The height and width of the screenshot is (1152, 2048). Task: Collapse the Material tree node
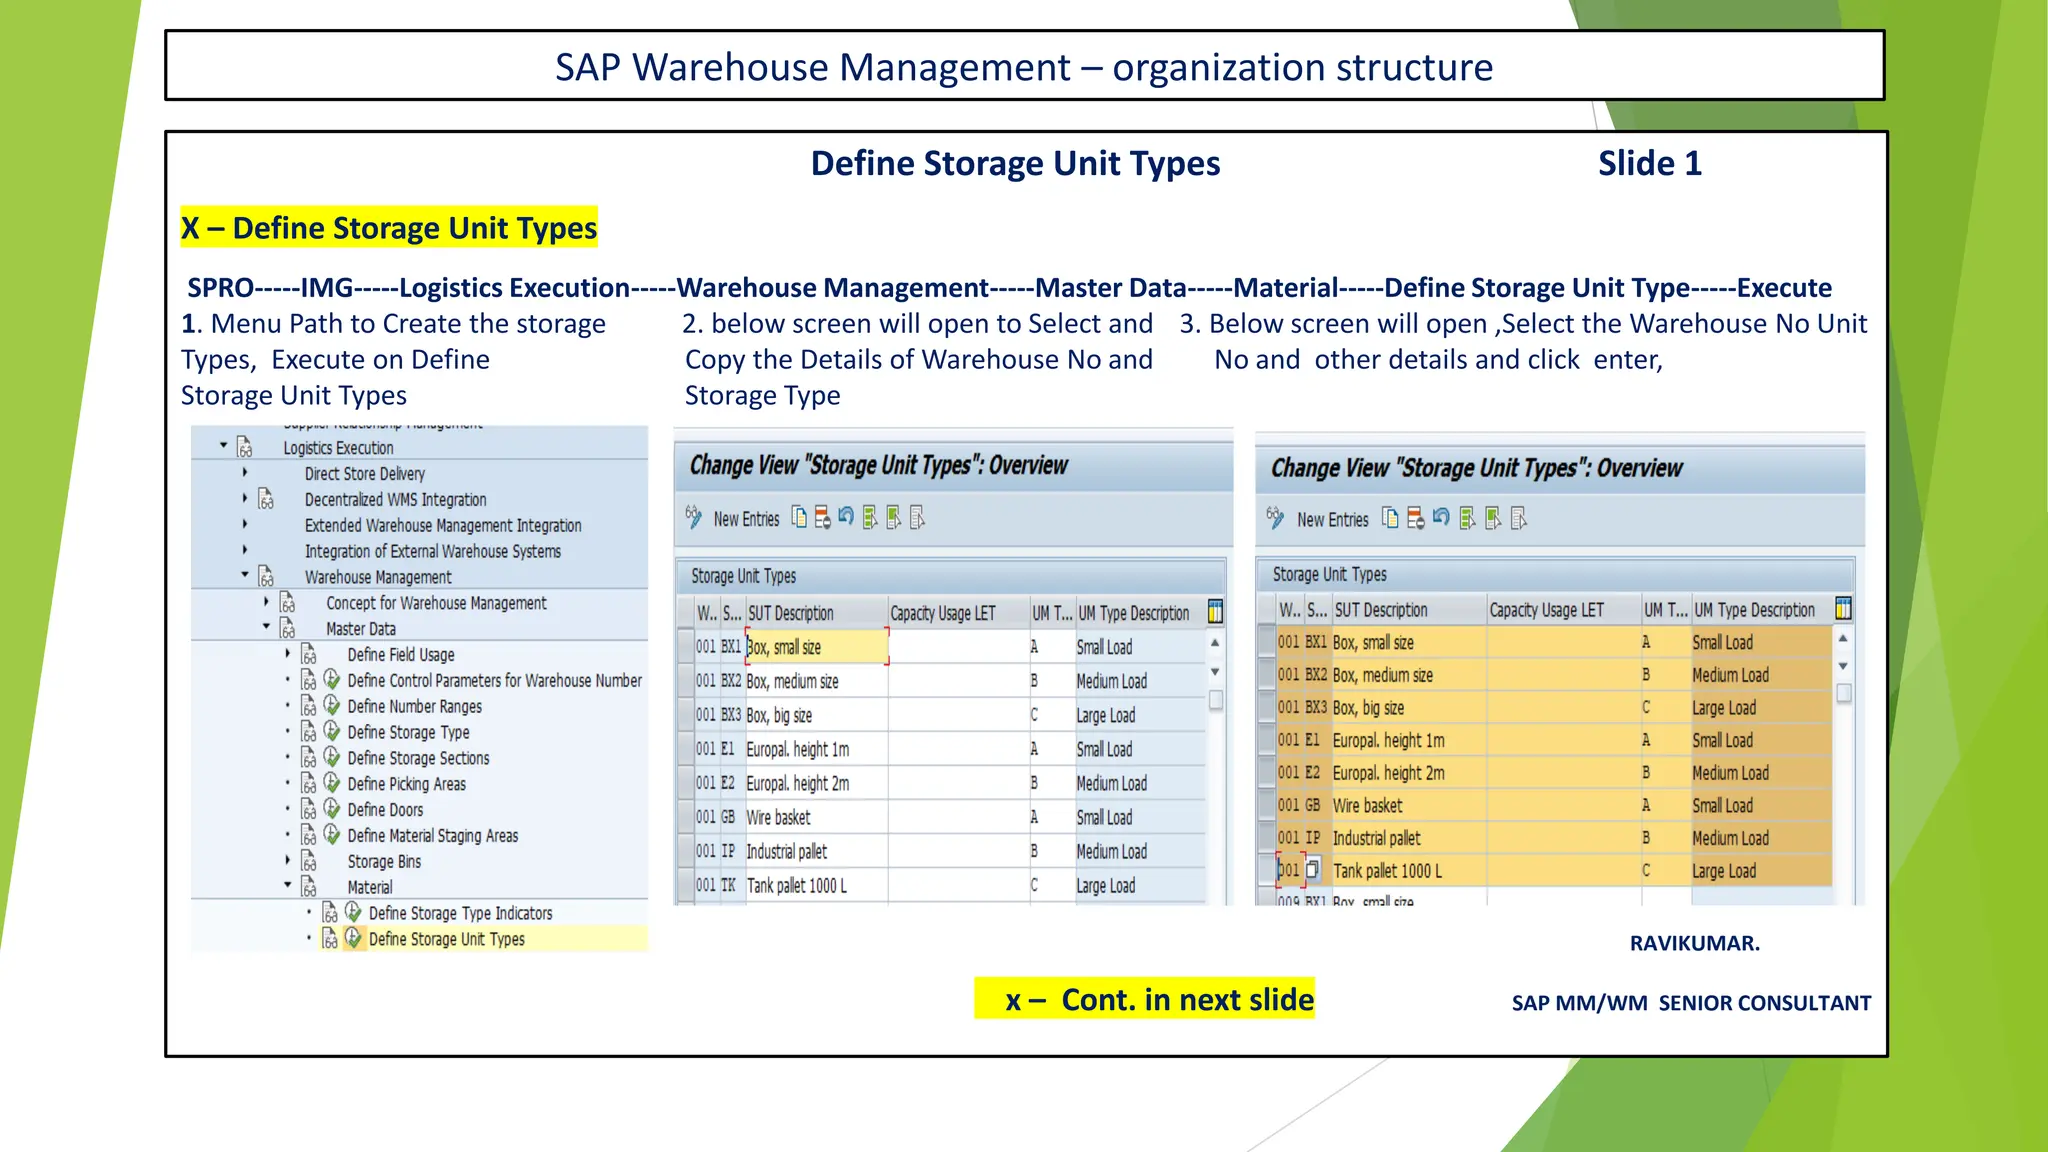coord(287,884)
